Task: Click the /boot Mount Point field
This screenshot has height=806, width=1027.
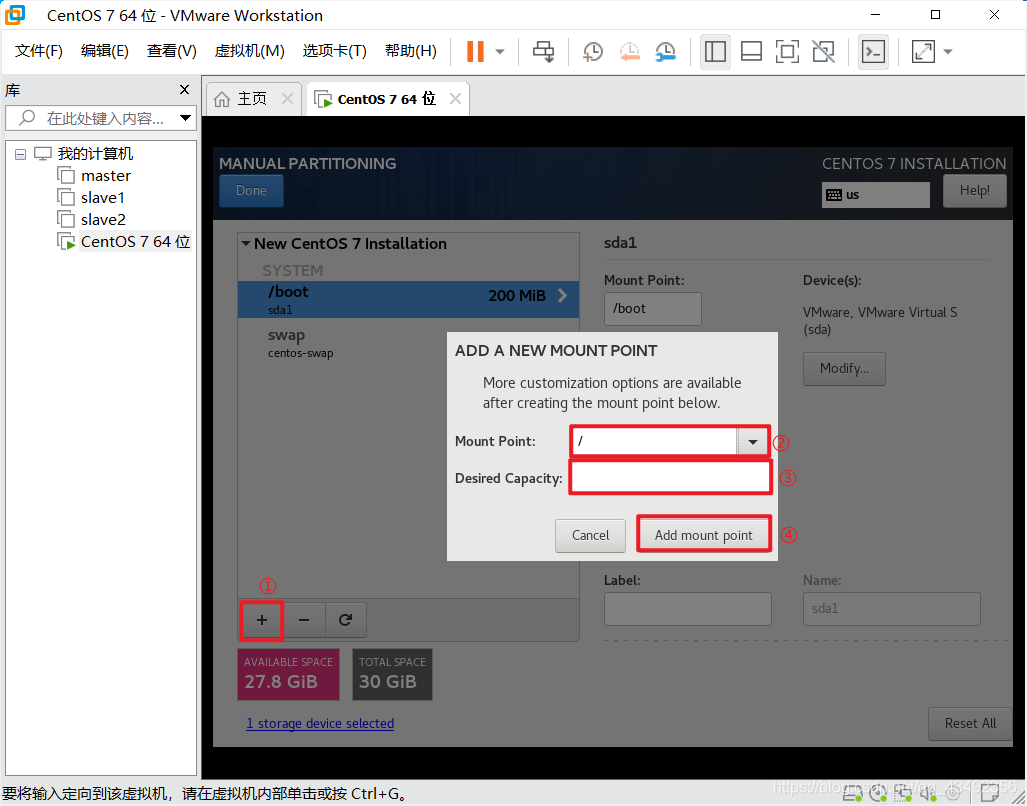Action: click(652, 308)
